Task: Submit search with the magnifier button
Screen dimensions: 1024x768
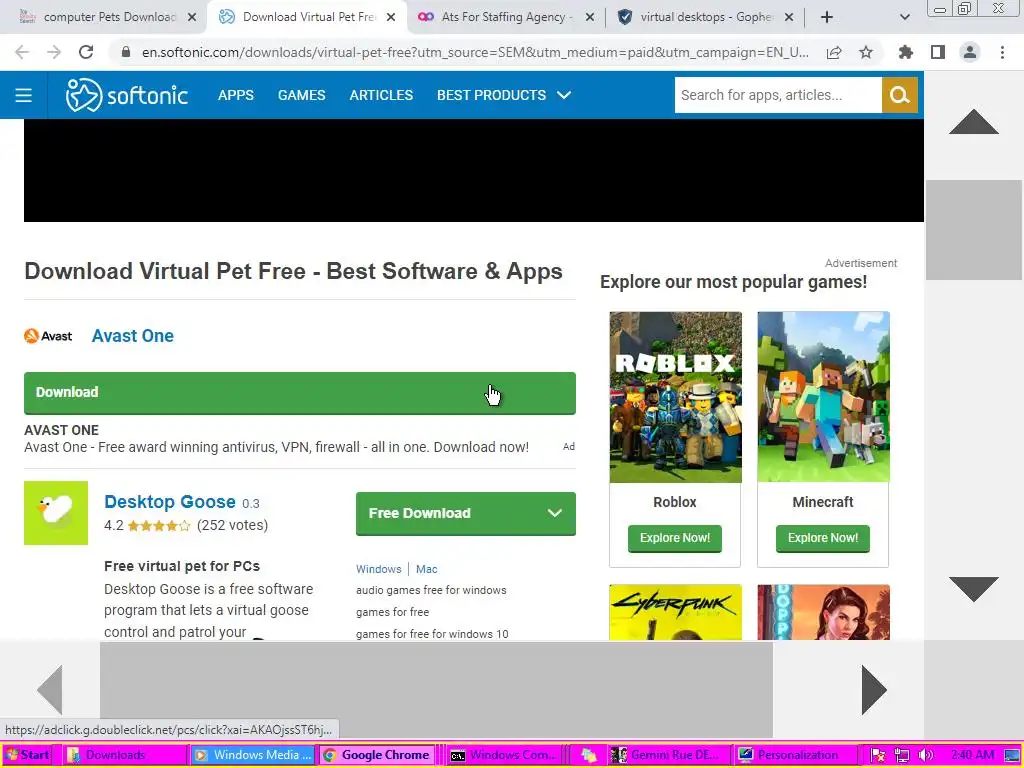Action: pyautogui.click(x=899, y=95)
